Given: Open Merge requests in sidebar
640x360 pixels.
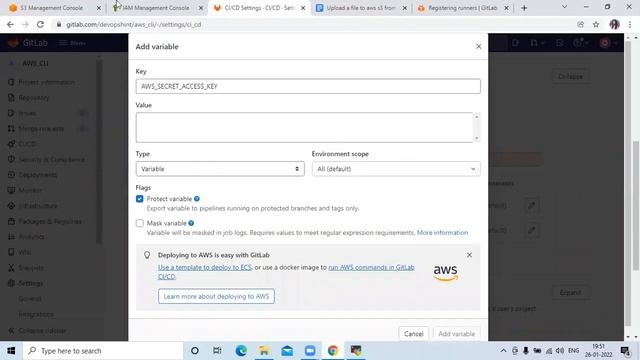Looking at the screenshot, I should tap(41, 129).
